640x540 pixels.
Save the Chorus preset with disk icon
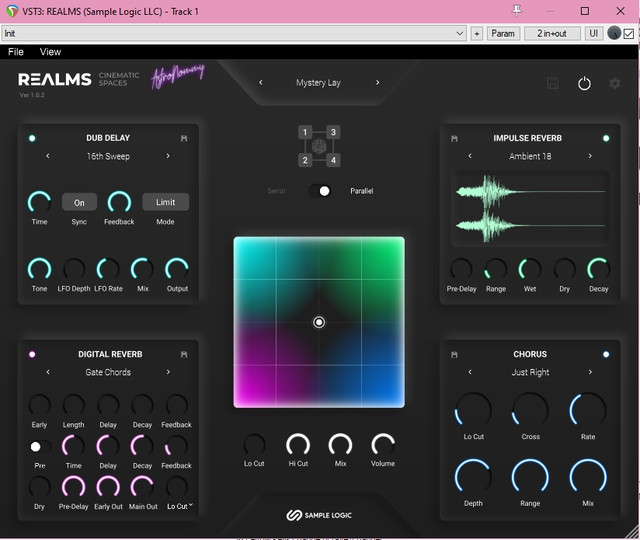[x=454, y=354]
